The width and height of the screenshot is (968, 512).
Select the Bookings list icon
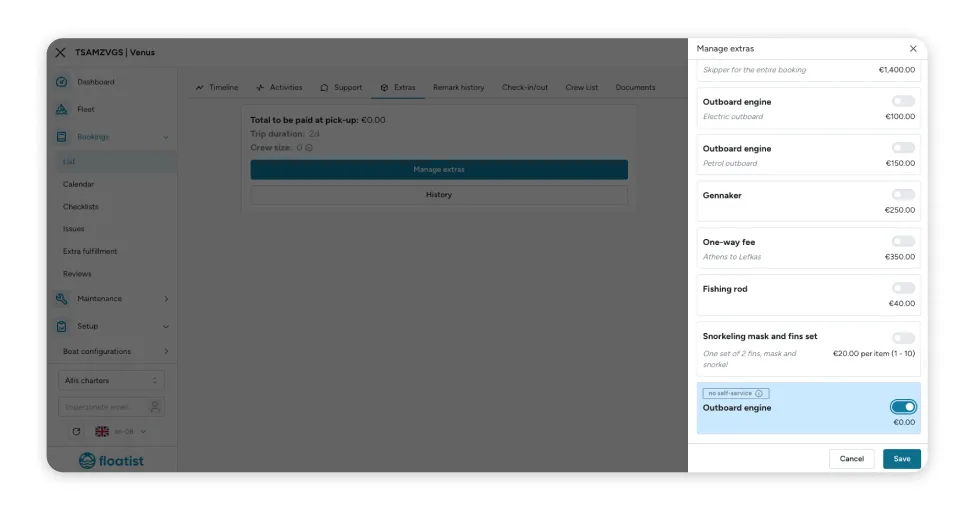tap(62, 136)
